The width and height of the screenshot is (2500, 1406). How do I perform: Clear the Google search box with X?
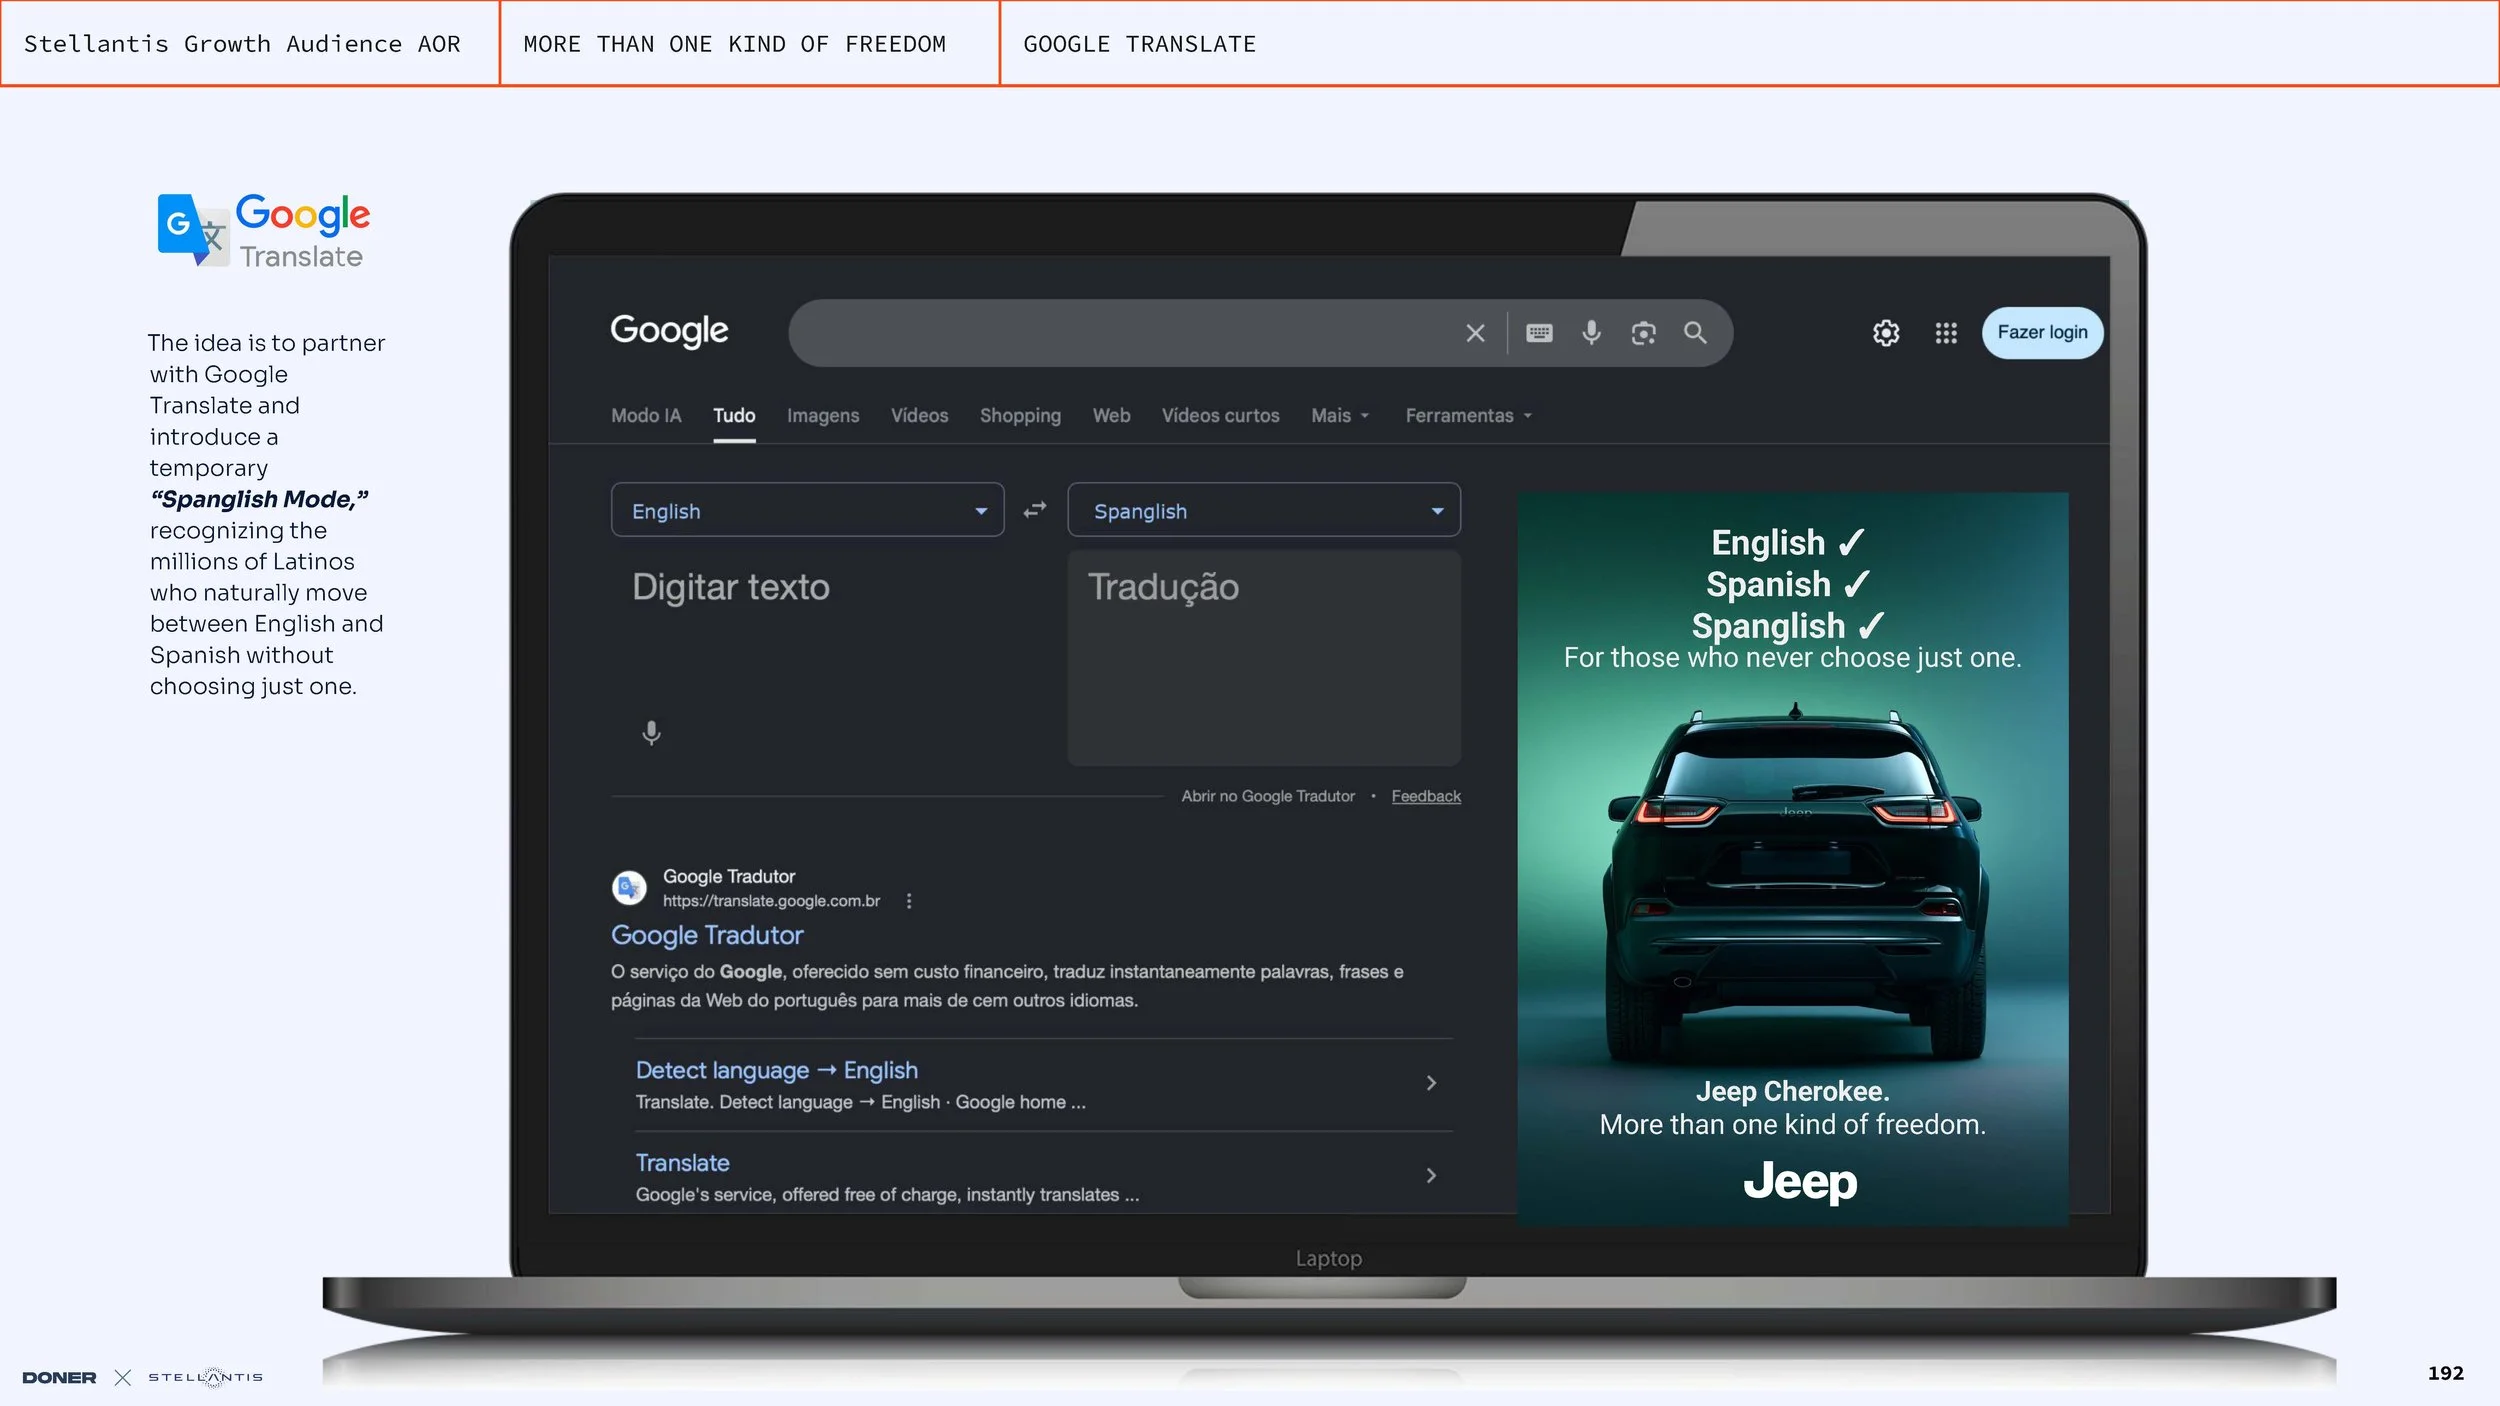[1475, 333]
